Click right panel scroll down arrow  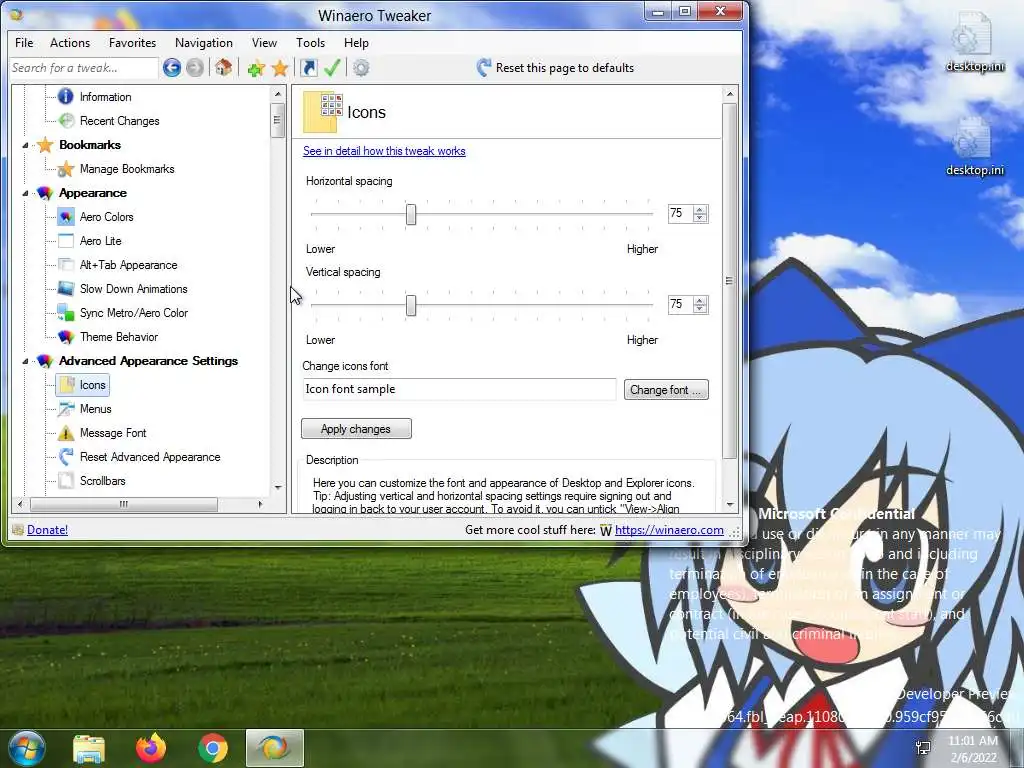point(730,505)
